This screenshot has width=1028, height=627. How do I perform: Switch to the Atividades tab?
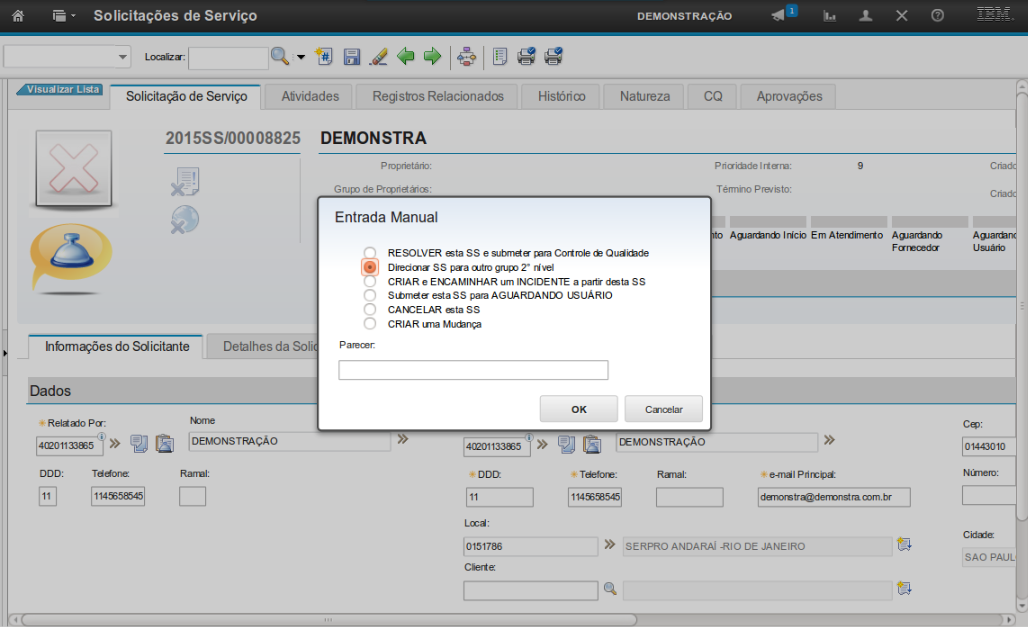(310, 97)
